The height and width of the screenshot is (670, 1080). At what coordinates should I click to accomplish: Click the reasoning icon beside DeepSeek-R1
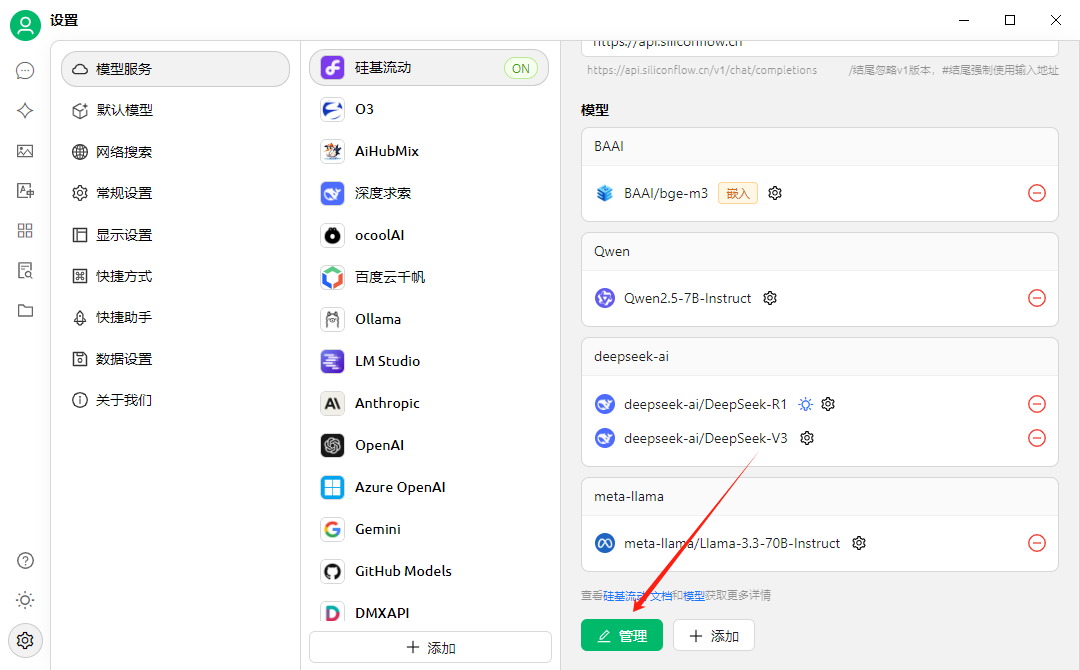coord(805,404)
